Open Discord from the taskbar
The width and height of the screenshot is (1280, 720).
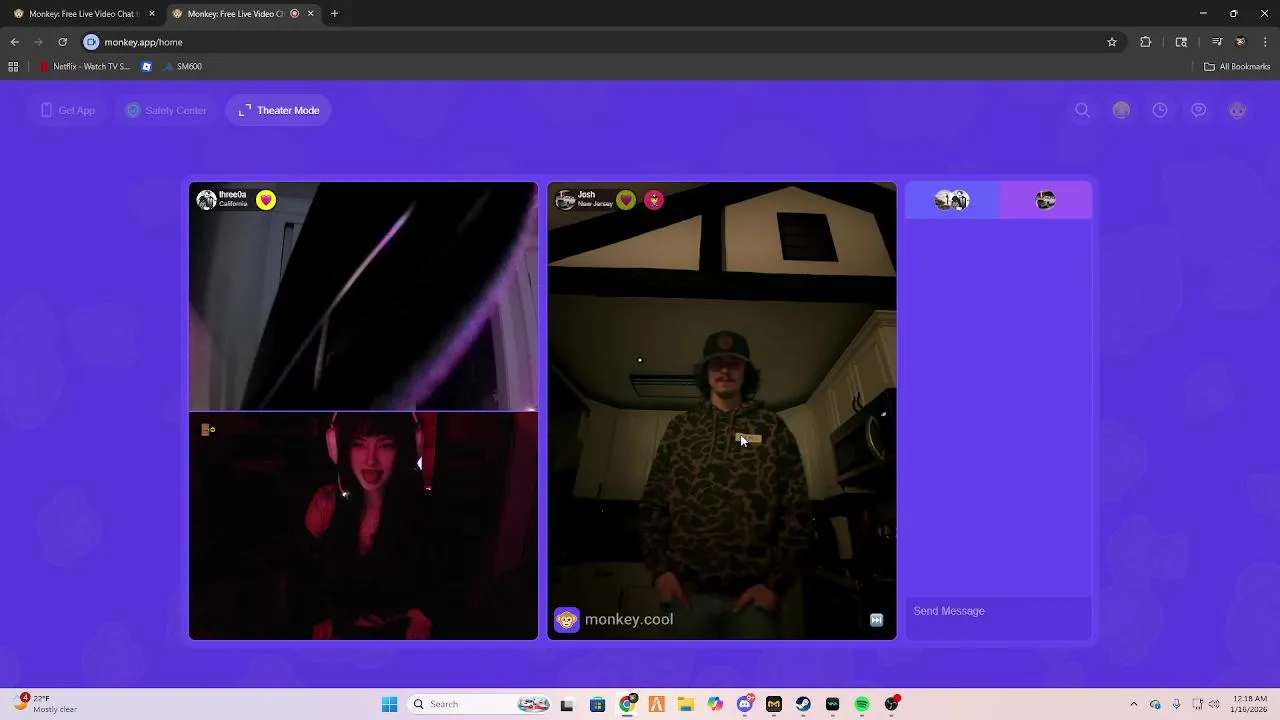(x=744, y=704)
